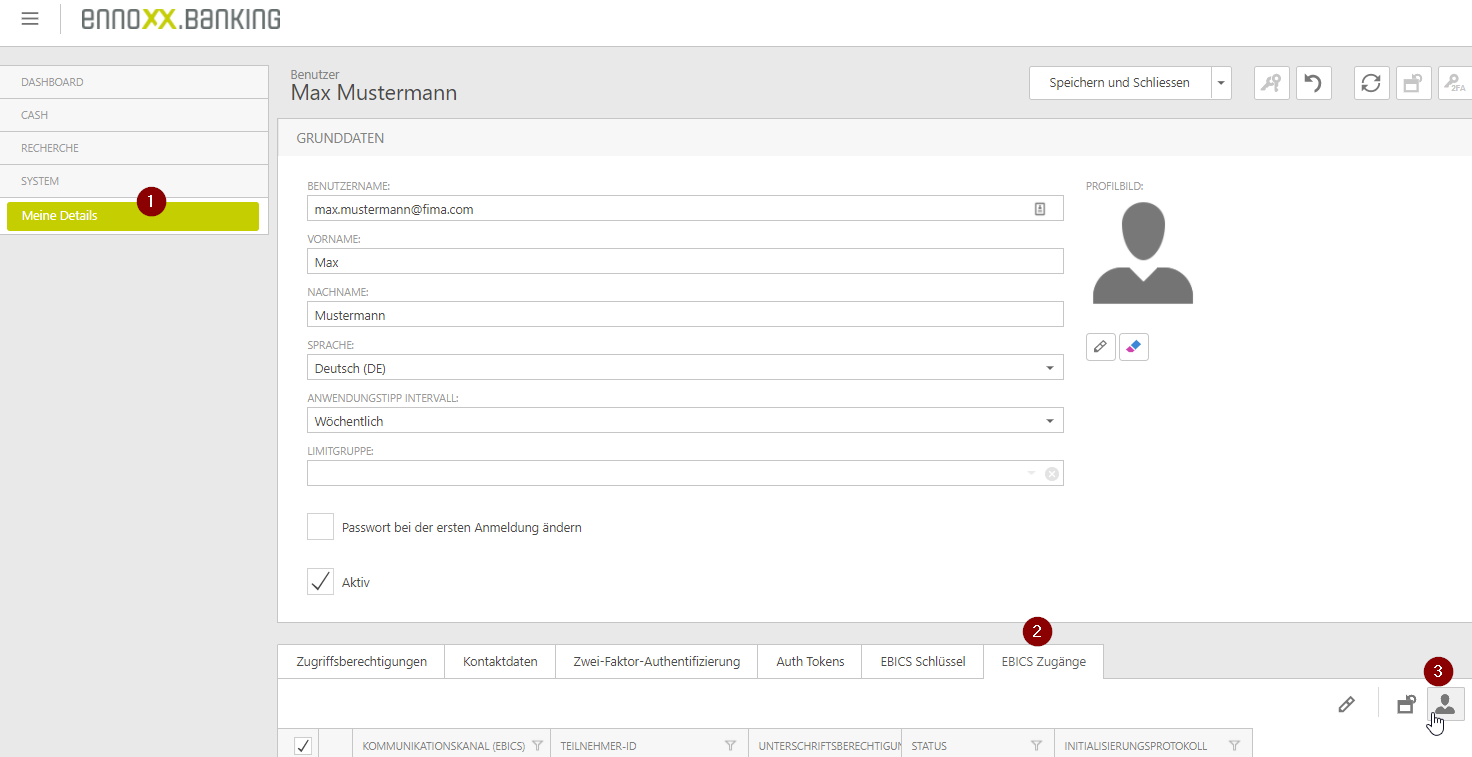Click the pencil edit icon above the EBICS table
Viewport: 1472px width, 757px height.
1346,705
